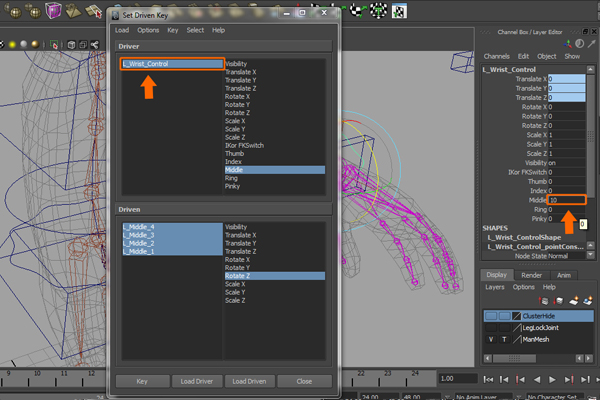Click layer list horizontal scrollbar thumb

[x=514, y=358]
